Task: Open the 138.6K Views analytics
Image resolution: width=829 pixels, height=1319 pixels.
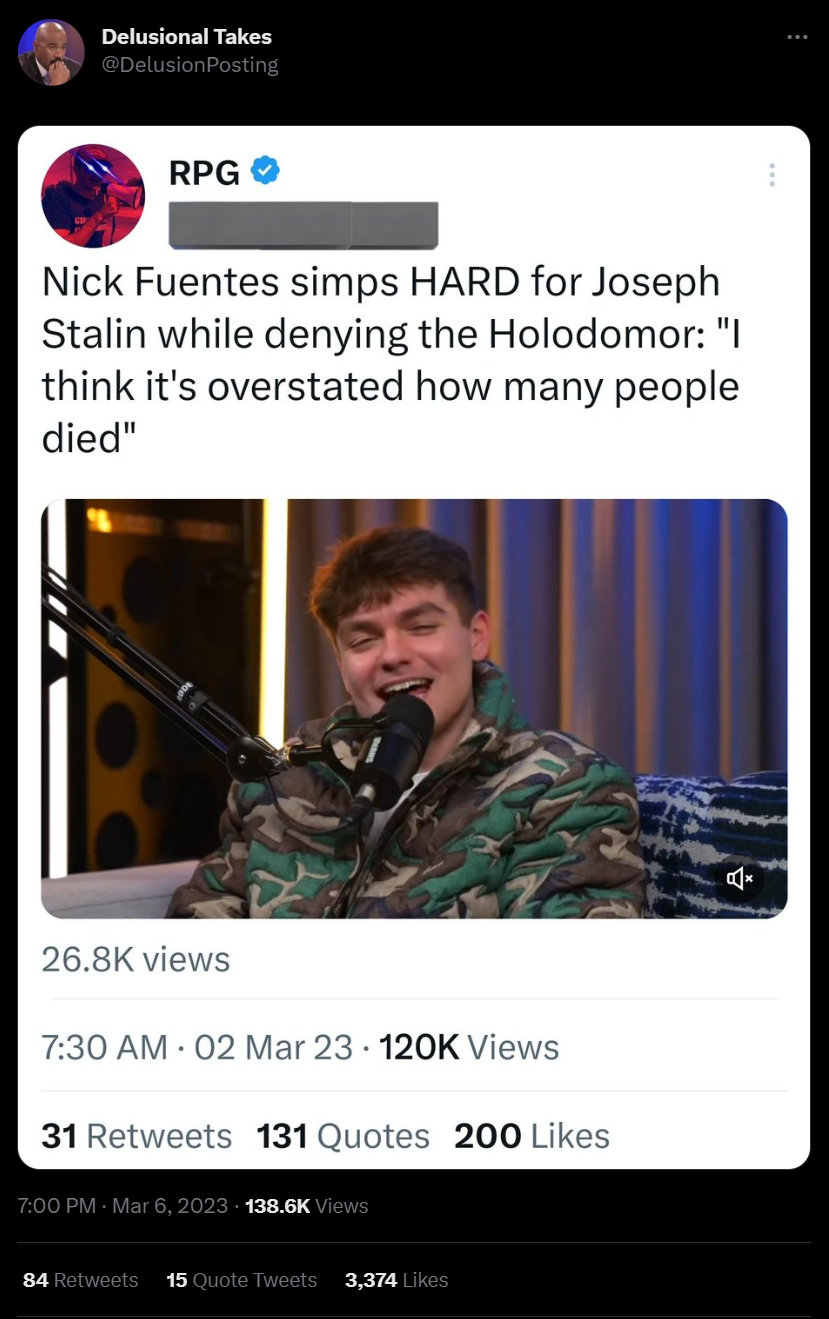Action: tap(306, 1206)
